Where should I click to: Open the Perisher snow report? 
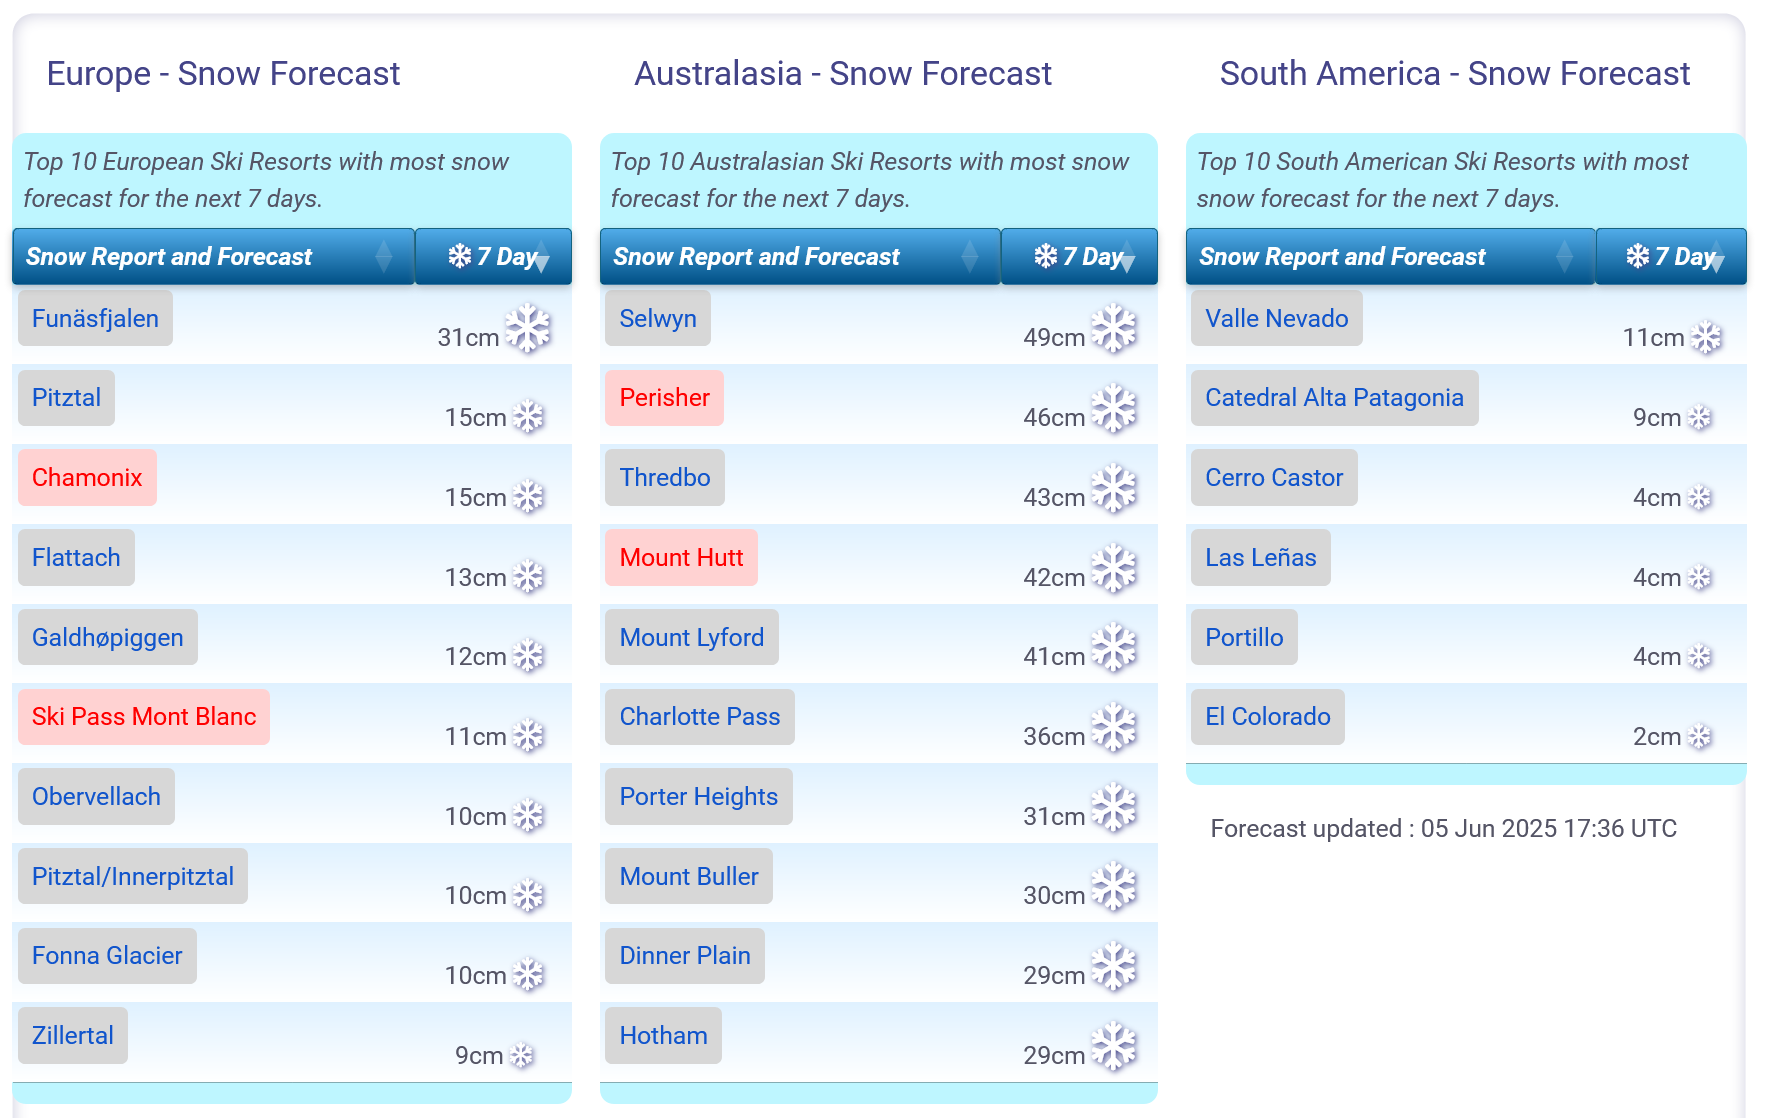pyautogui.click(x=664, y=398)
